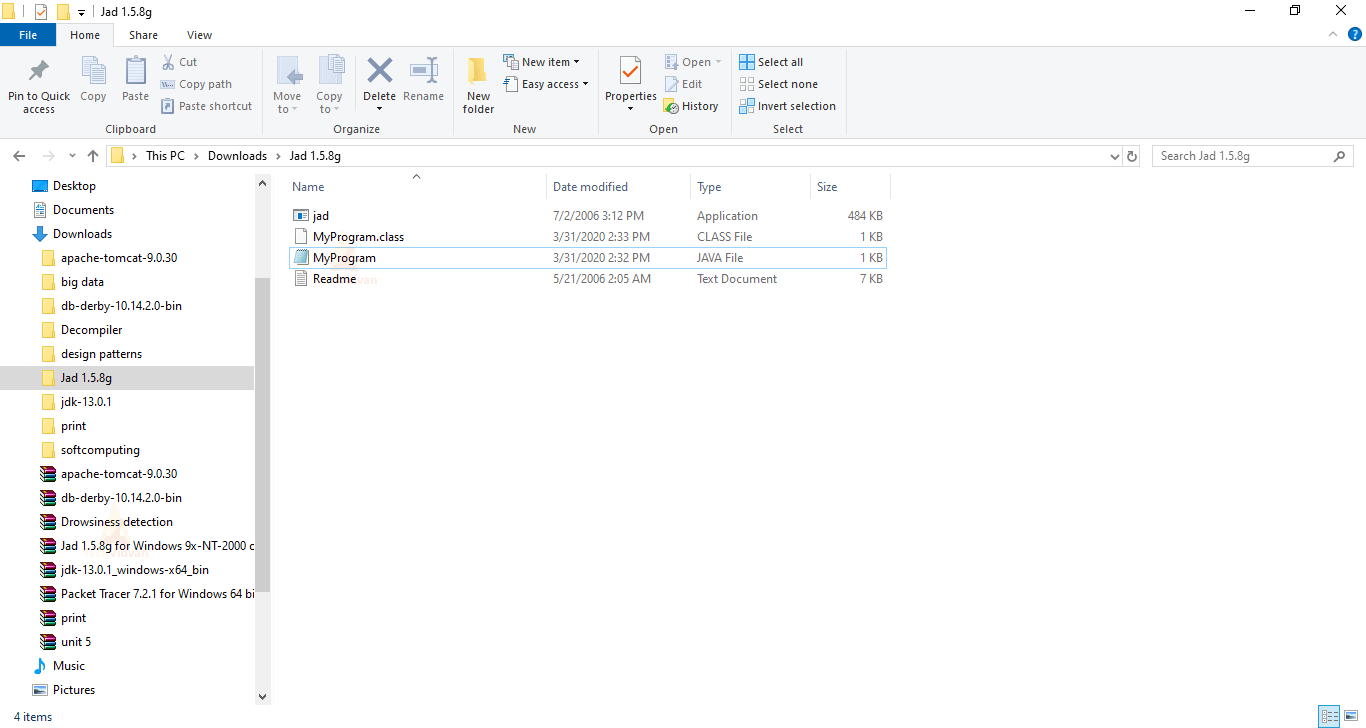Screen dimensions: 1366x728
Task: Click Copy path in Clipboard group
Action: pos(197,84)
